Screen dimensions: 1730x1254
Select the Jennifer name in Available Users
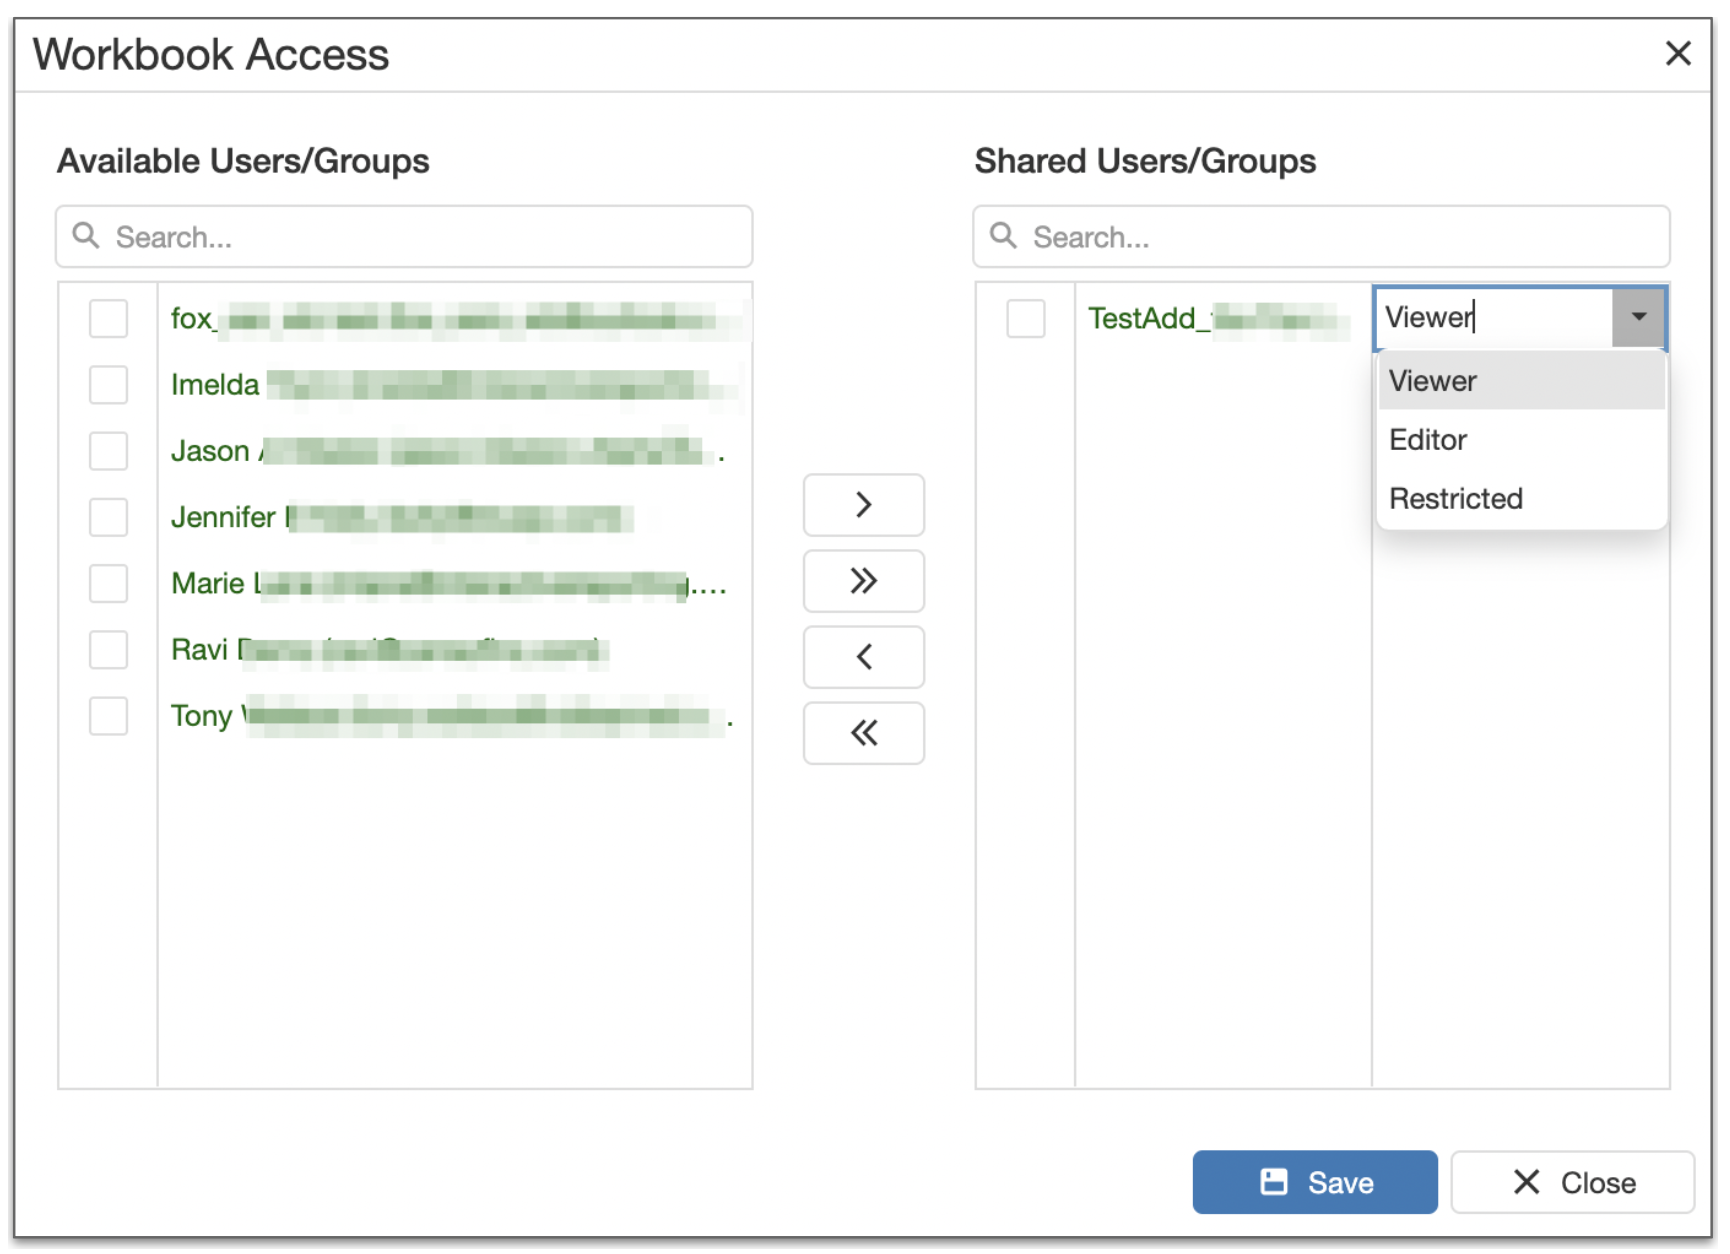[x=402, y=517]
